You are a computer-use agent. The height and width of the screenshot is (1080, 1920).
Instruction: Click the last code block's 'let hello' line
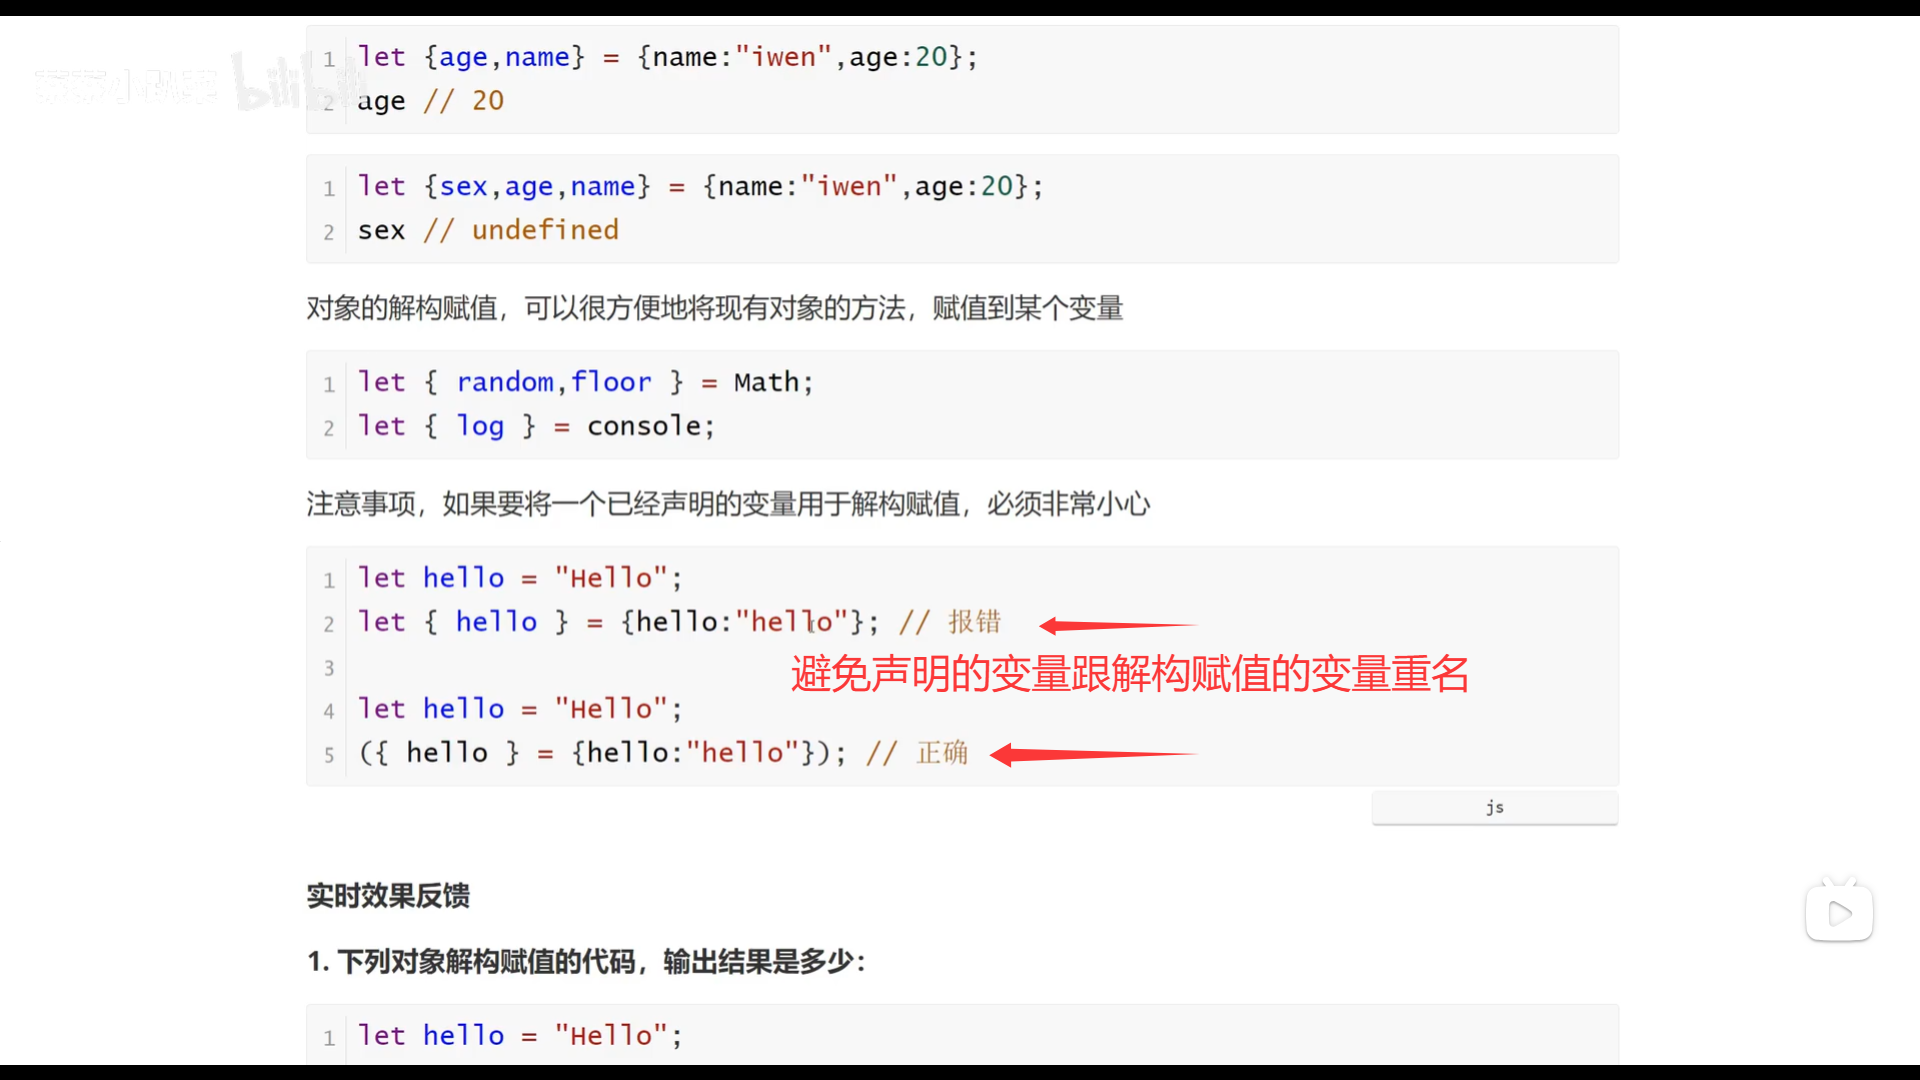(x=520, y=1036)
